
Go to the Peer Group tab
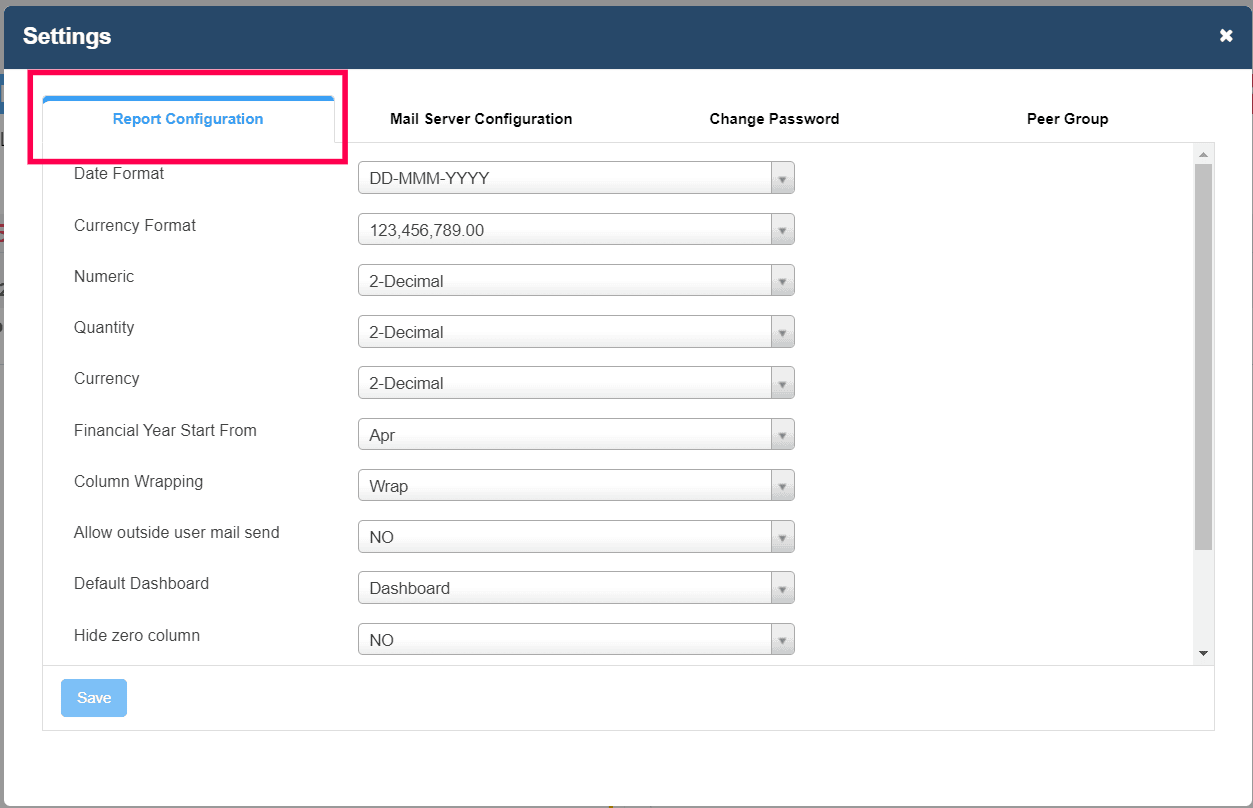tap(1067, 119)
